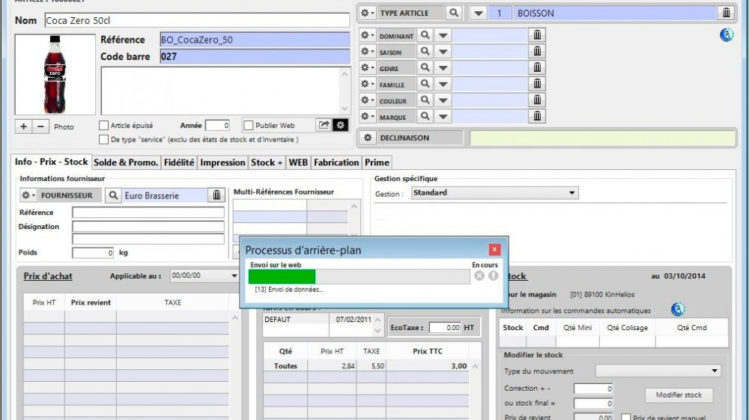Image resolution: width=749 pixels, height=420 pixels.
Task: Enable Publier Web checkbox
Action: pyautogui.click(x=248, y=125)
